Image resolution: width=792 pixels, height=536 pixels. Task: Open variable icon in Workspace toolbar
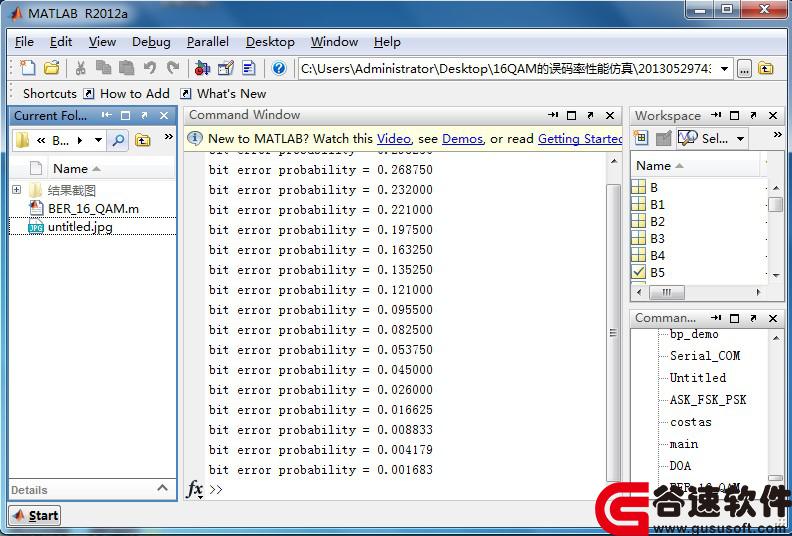point(663,137)
